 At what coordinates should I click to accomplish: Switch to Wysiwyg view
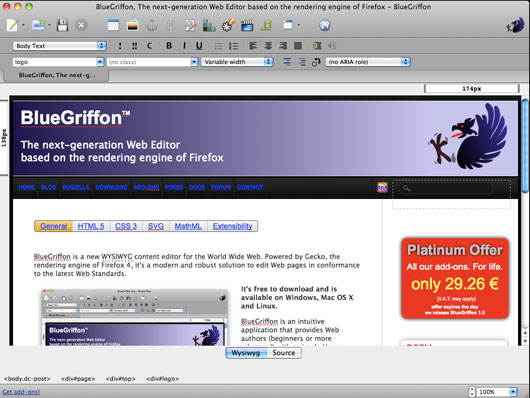tap(246, 353)
